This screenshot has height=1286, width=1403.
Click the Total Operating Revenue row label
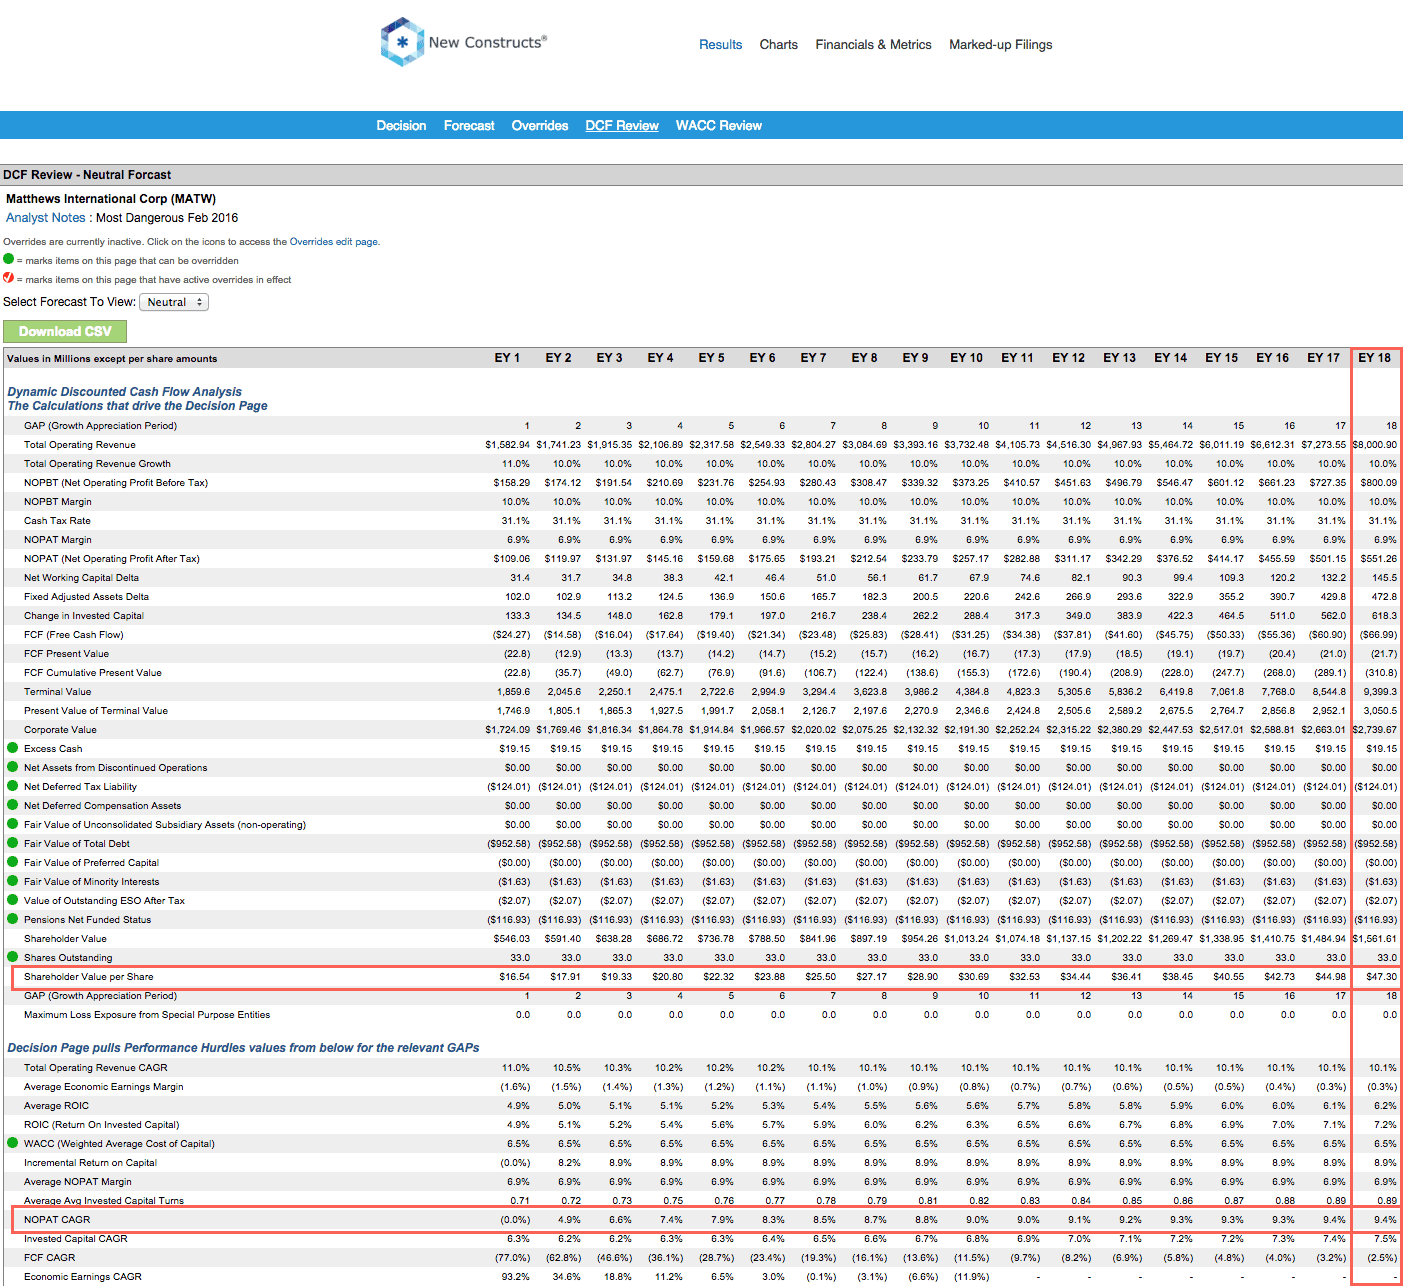click(80, 445)
